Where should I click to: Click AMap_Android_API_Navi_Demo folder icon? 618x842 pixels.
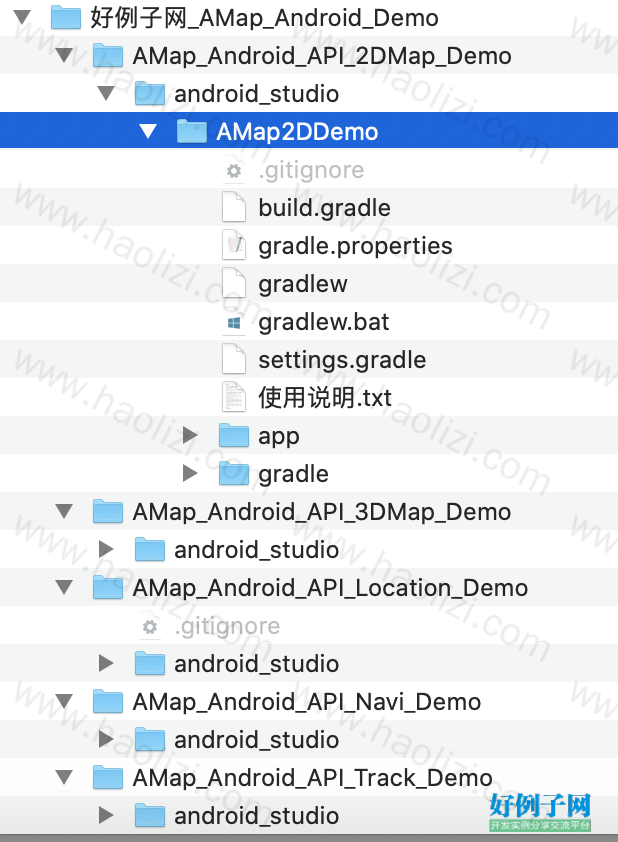[108, 701]
